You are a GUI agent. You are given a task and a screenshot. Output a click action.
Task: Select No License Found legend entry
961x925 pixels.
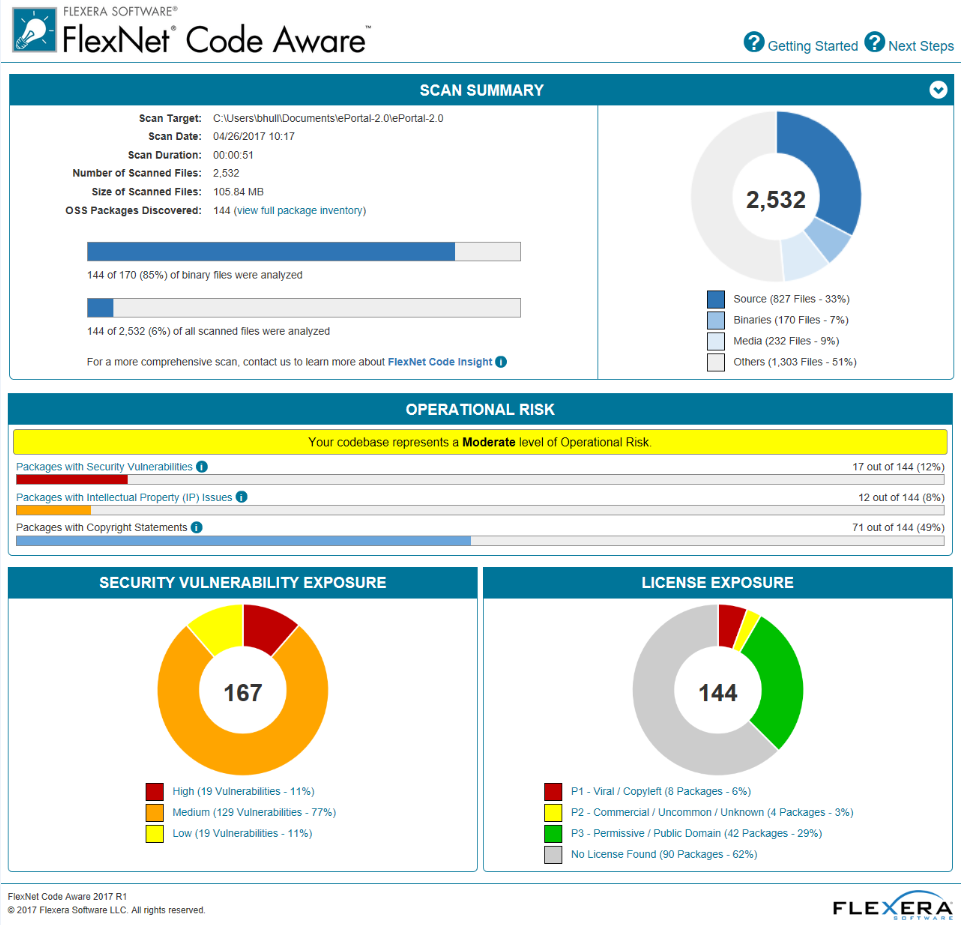pos(664,854)
